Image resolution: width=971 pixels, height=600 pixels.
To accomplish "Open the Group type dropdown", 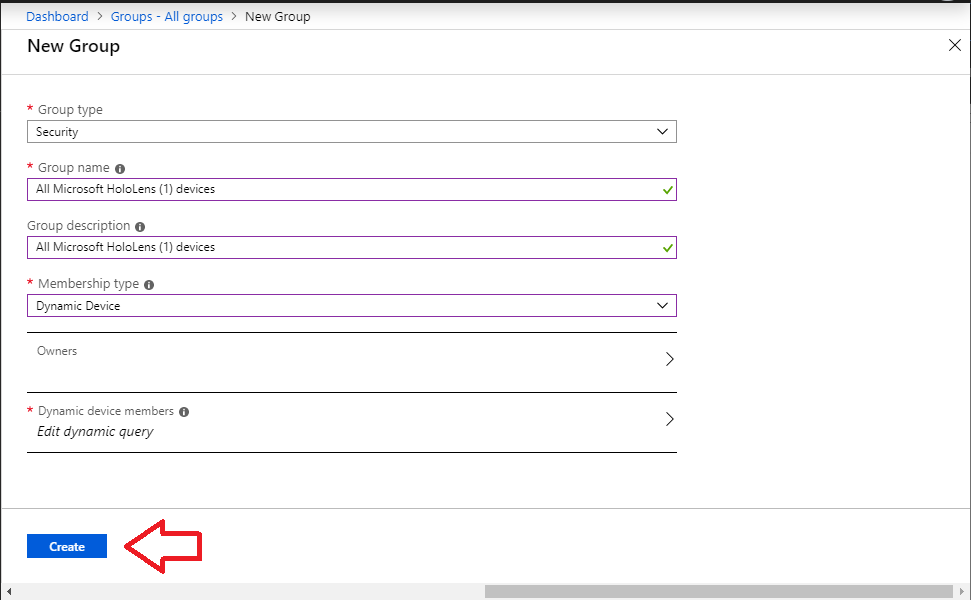I will (352, 132).
